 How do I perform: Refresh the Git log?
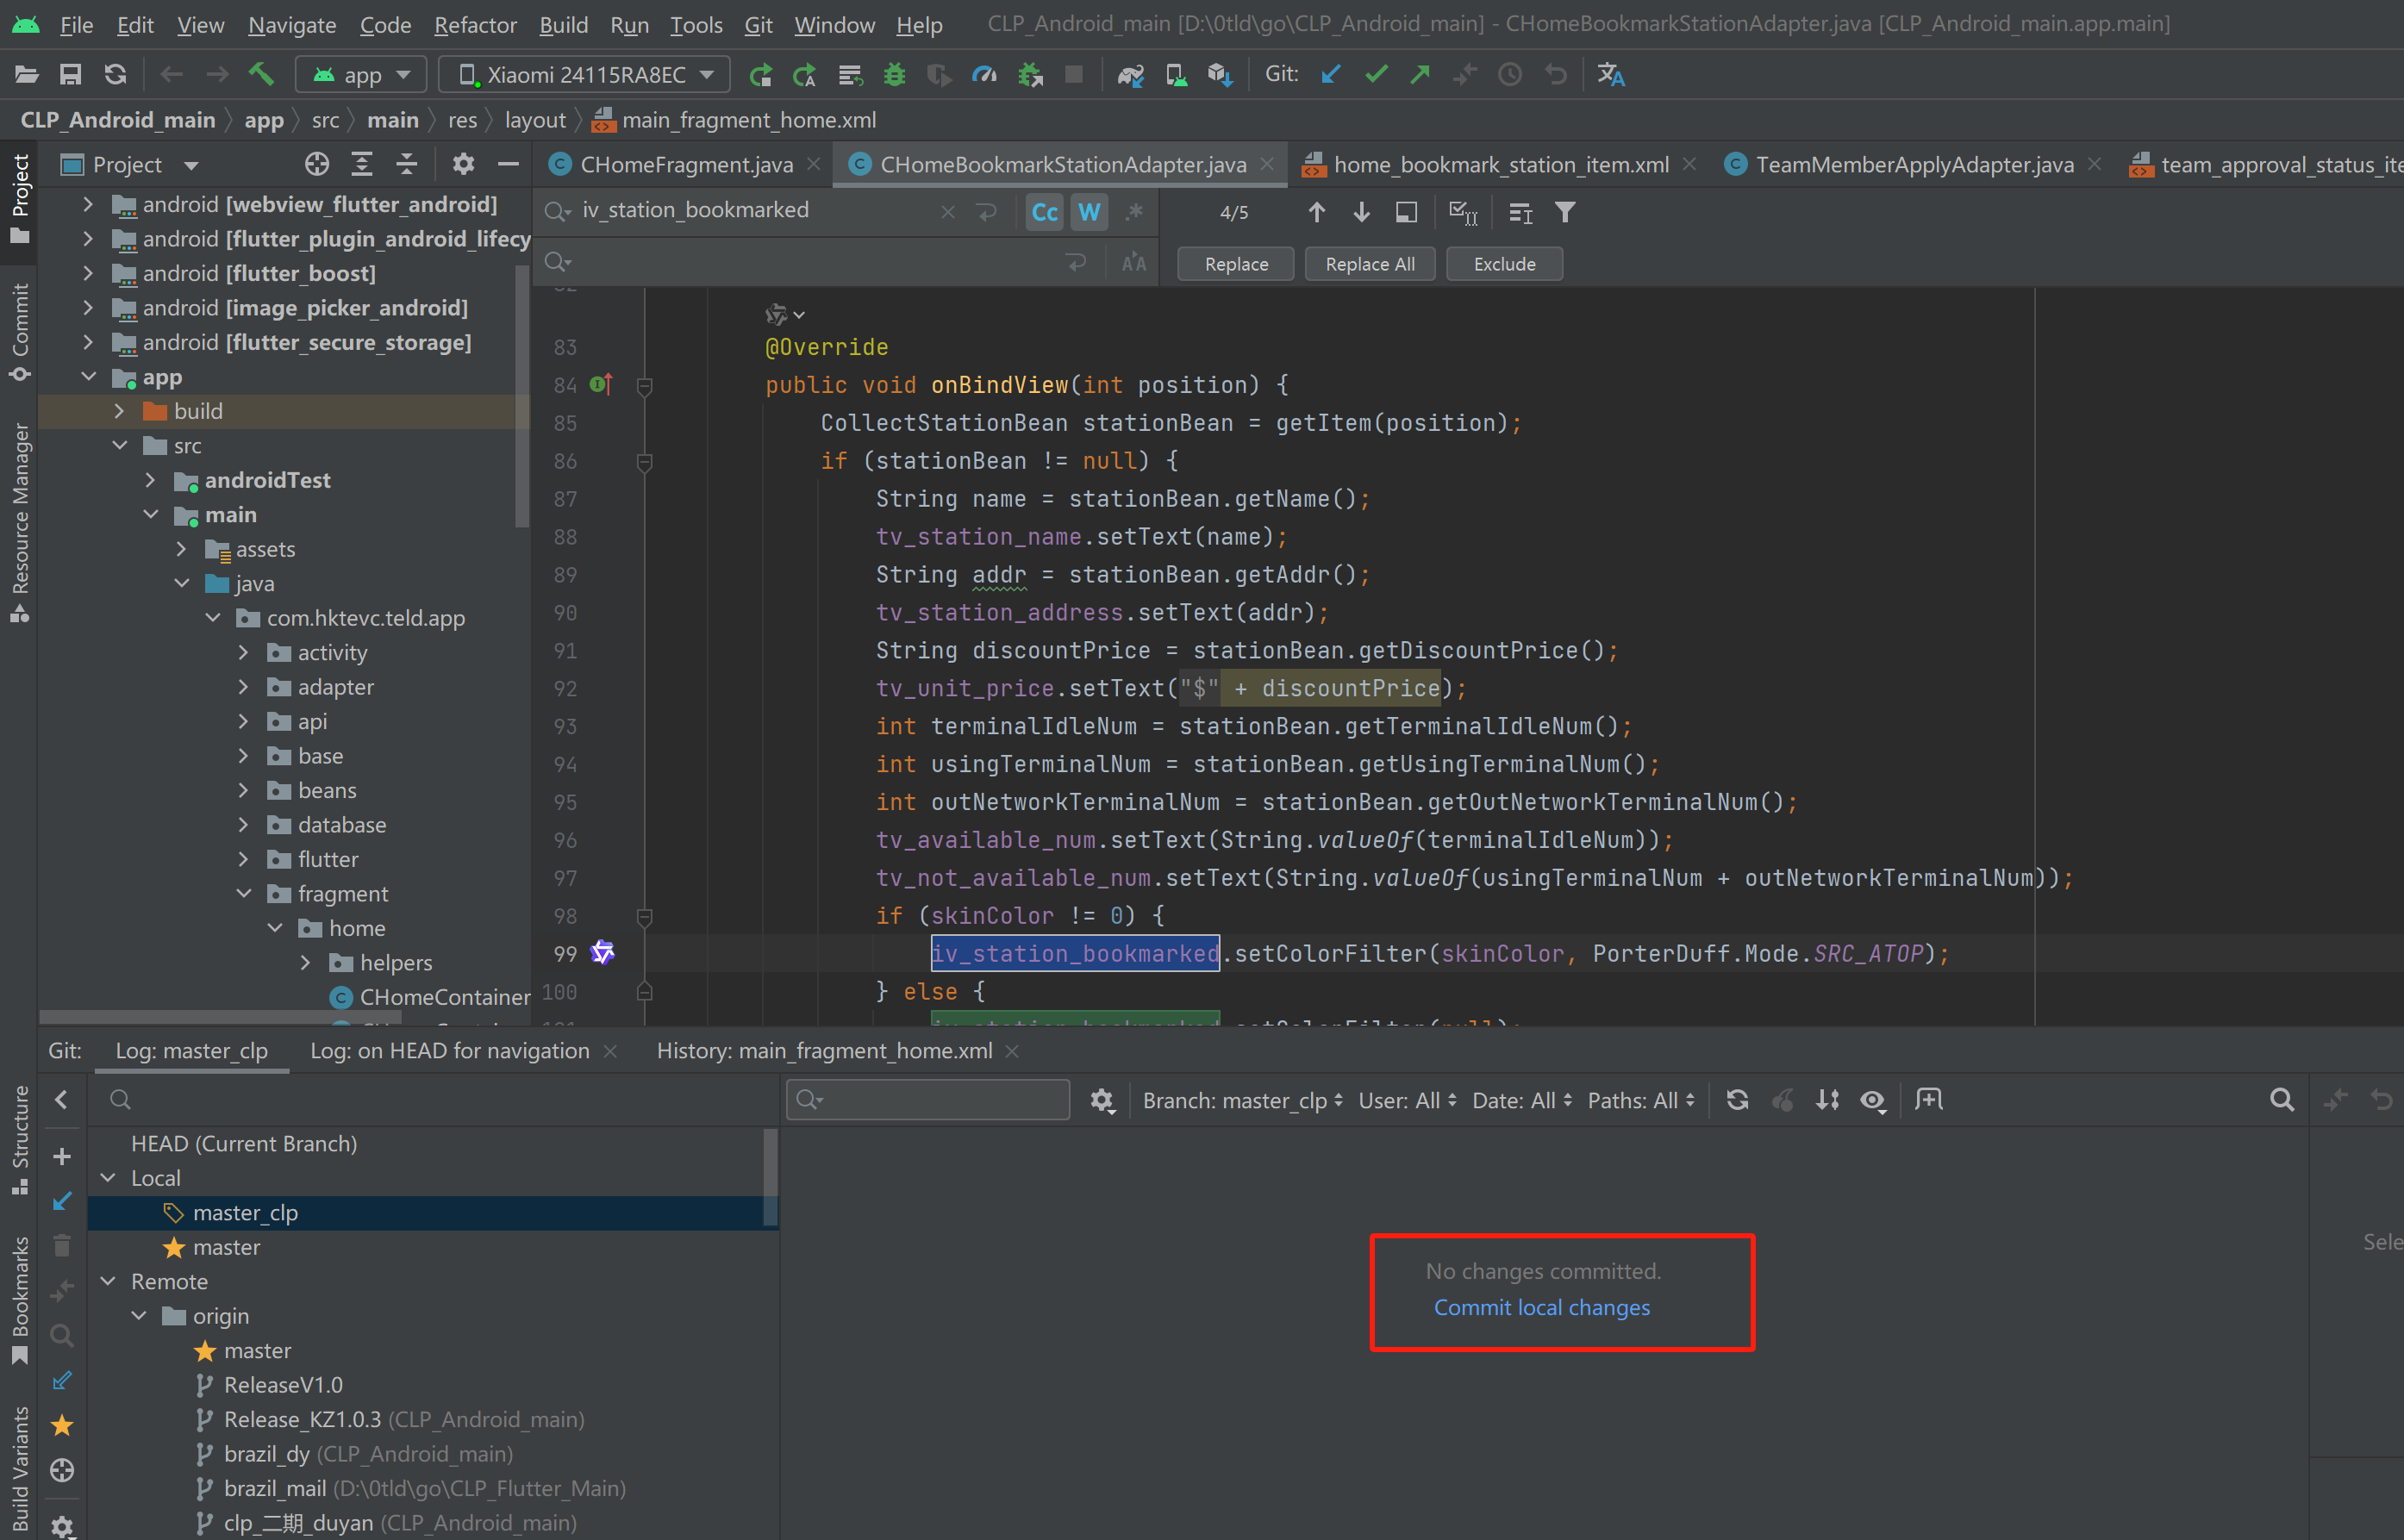[1737, 1100]
